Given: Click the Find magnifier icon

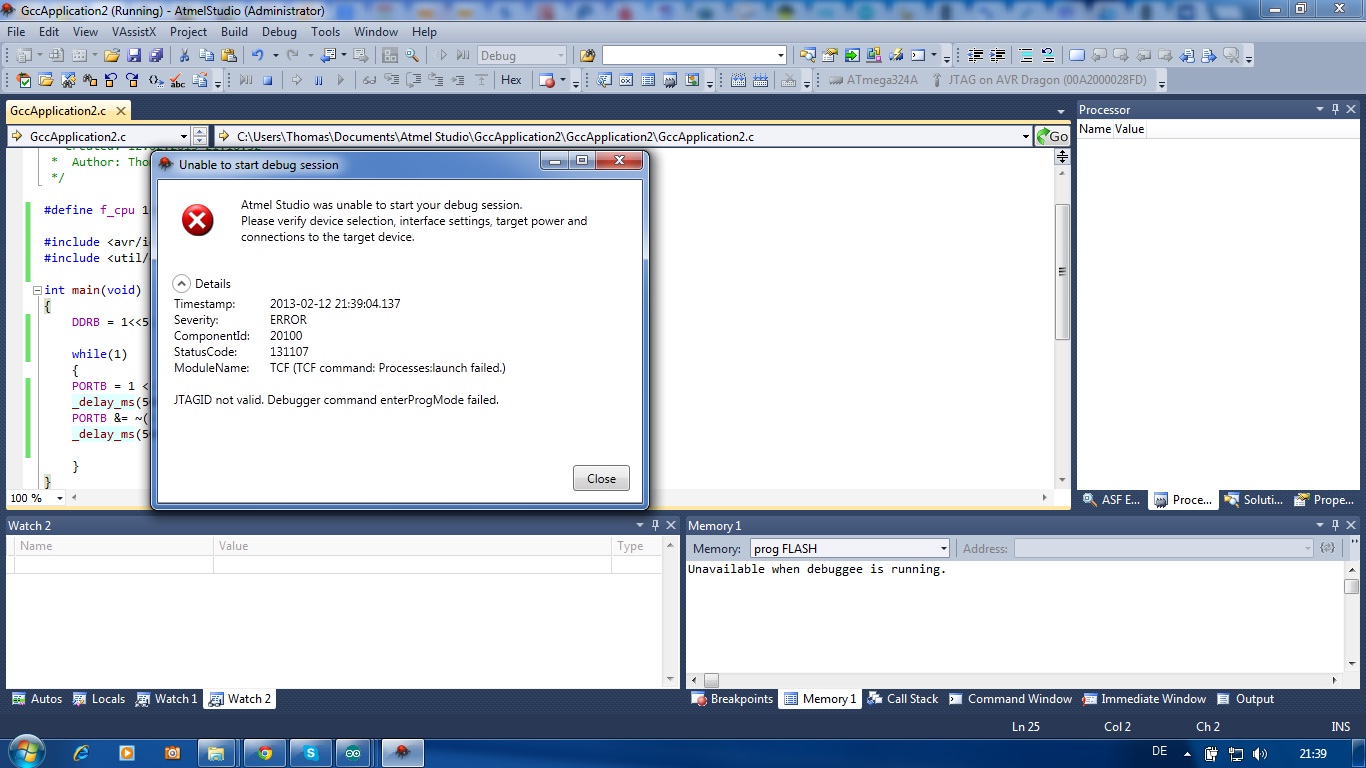Looking at the screenshot, I should tap(413, 55).
